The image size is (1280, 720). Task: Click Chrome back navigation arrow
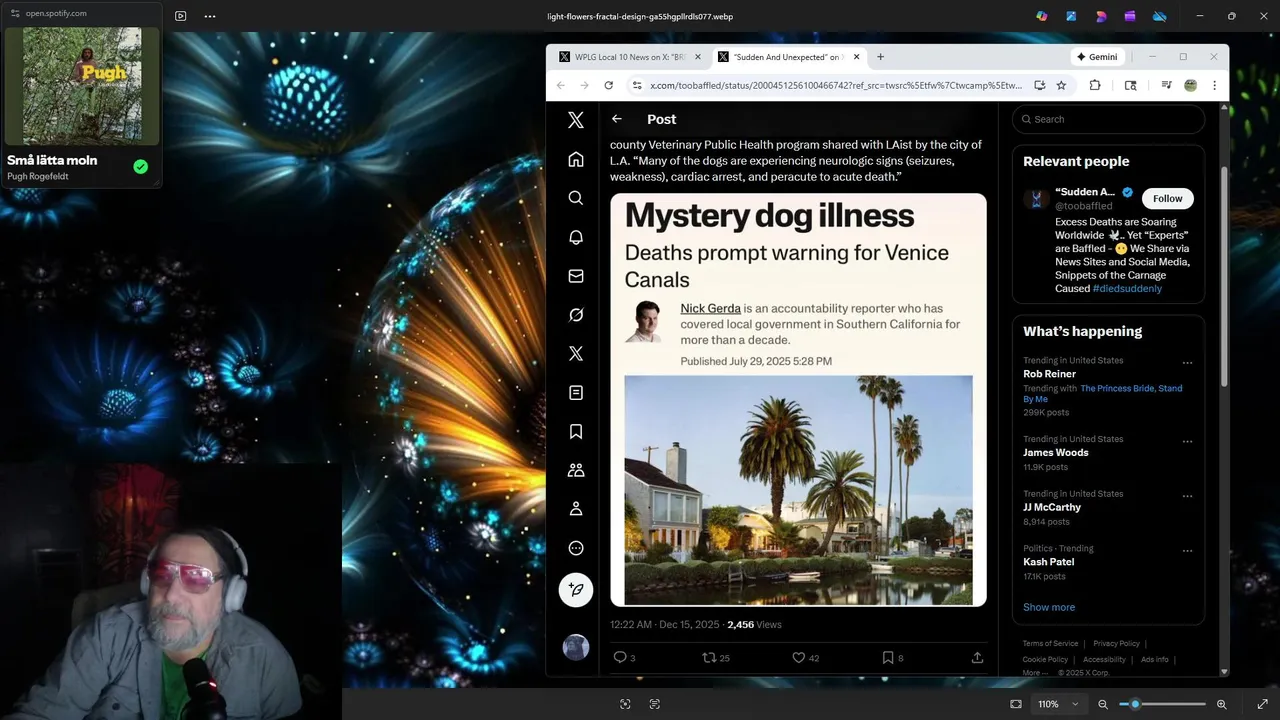click(x=561, y=85)
